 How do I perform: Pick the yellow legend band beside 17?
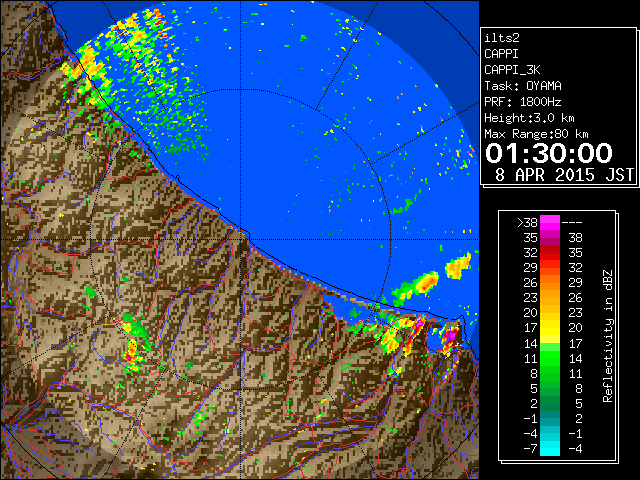tap(550, 328)
